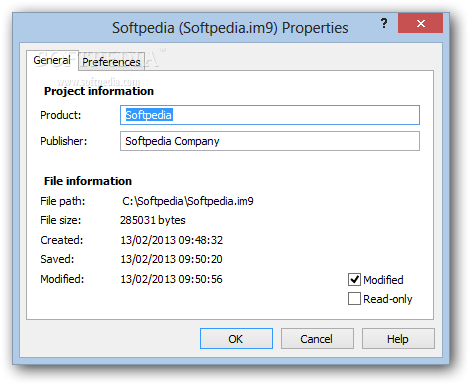Click the File size: label
This screenshot has height=385, width=470.
(61, 220)
